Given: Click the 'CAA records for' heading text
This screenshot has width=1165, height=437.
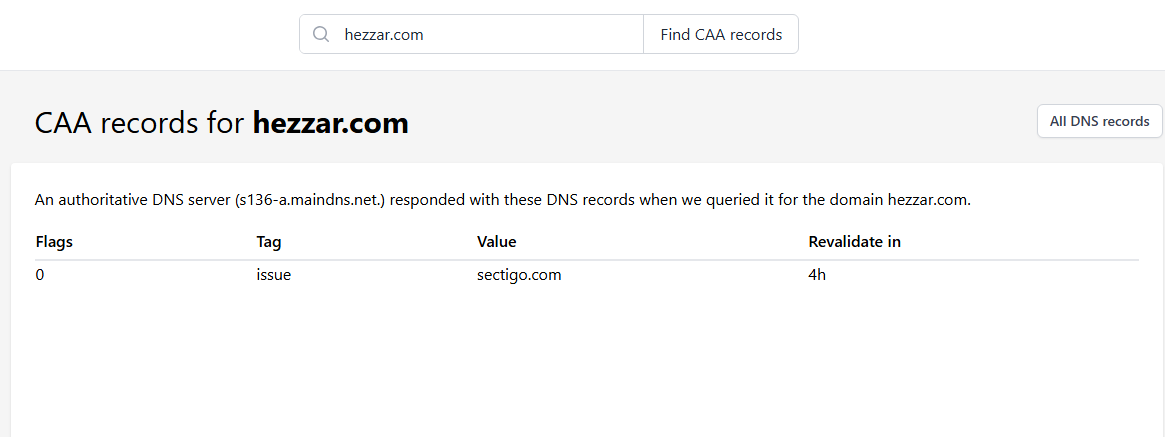Looking at the screenshot, I should coord(139,123).
